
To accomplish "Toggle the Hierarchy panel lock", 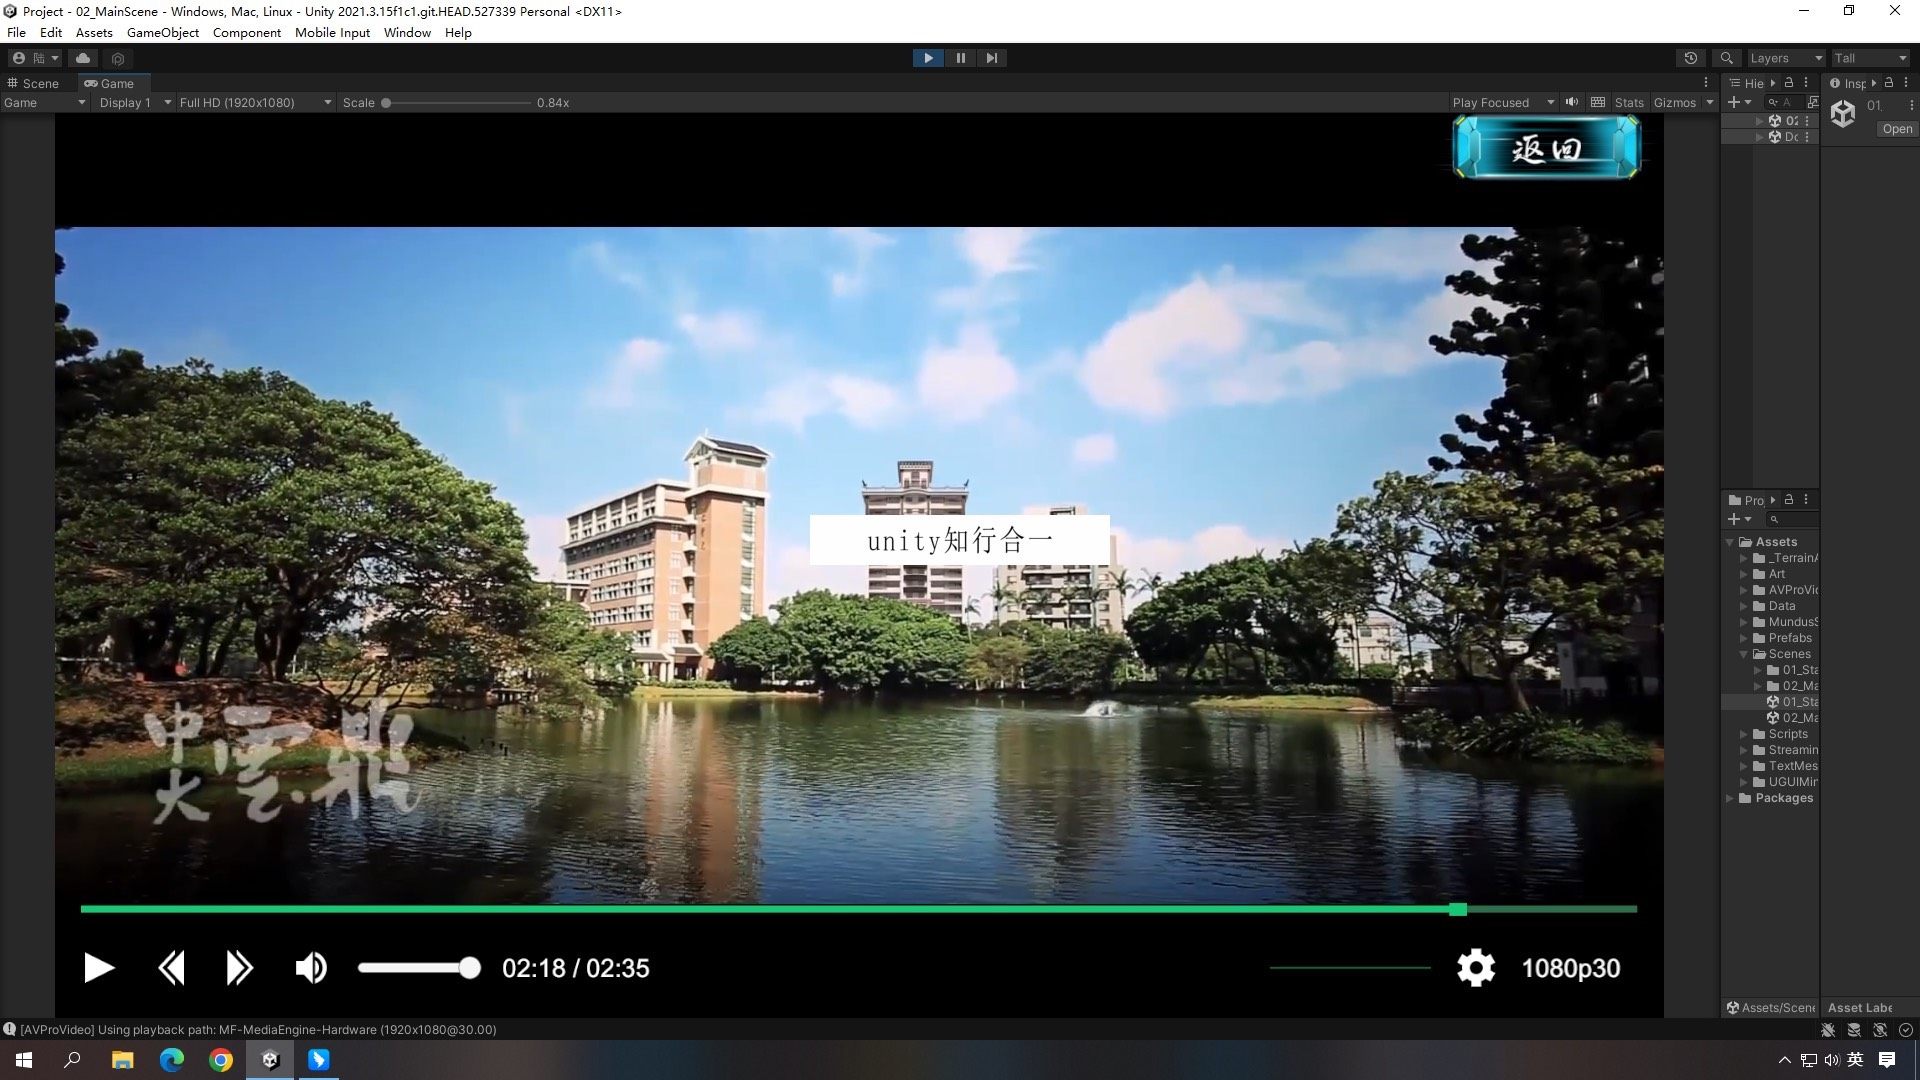I will coord(1789,83).
